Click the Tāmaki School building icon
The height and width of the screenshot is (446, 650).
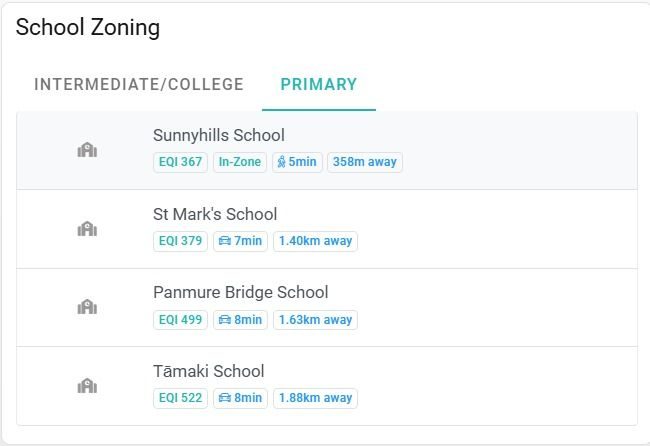87,386
